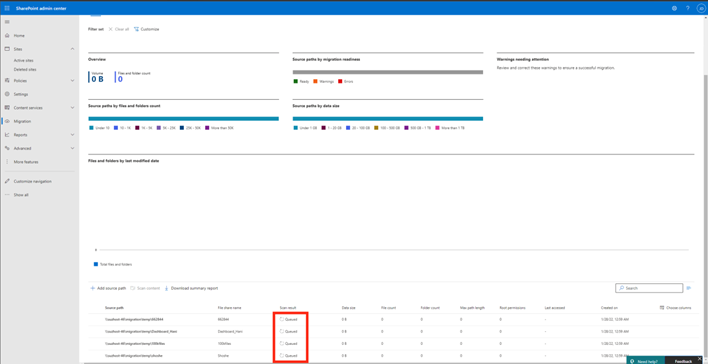The width and height of the screenshot is (708, 364).
Task: Click the Reports chart icon
Action: click(7, 135)
